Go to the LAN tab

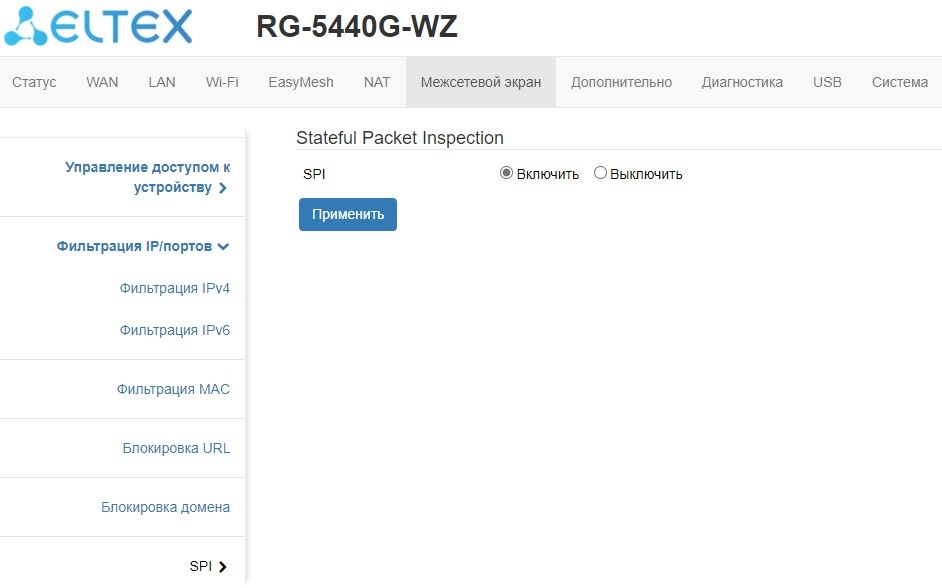(x=162, y=82)
